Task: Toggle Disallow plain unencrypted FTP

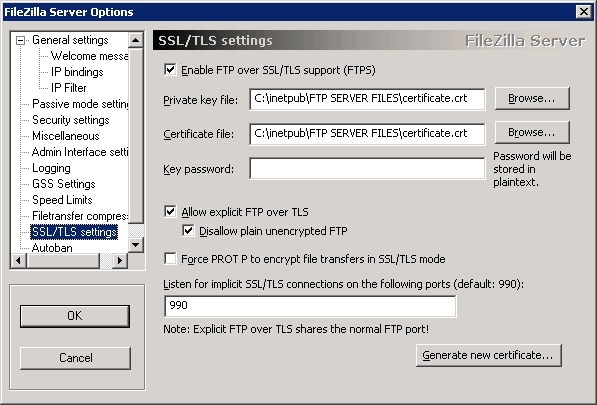Action: click(188, 231)
